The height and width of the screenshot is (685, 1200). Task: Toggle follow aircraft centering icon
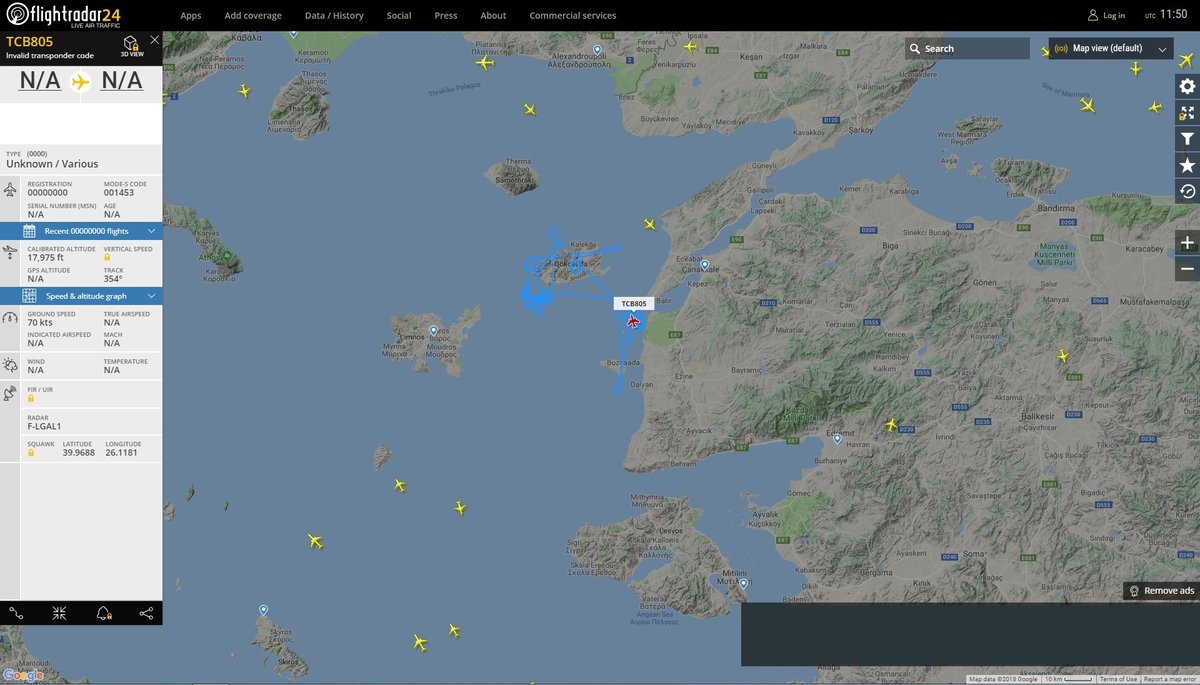click(60, 613)
